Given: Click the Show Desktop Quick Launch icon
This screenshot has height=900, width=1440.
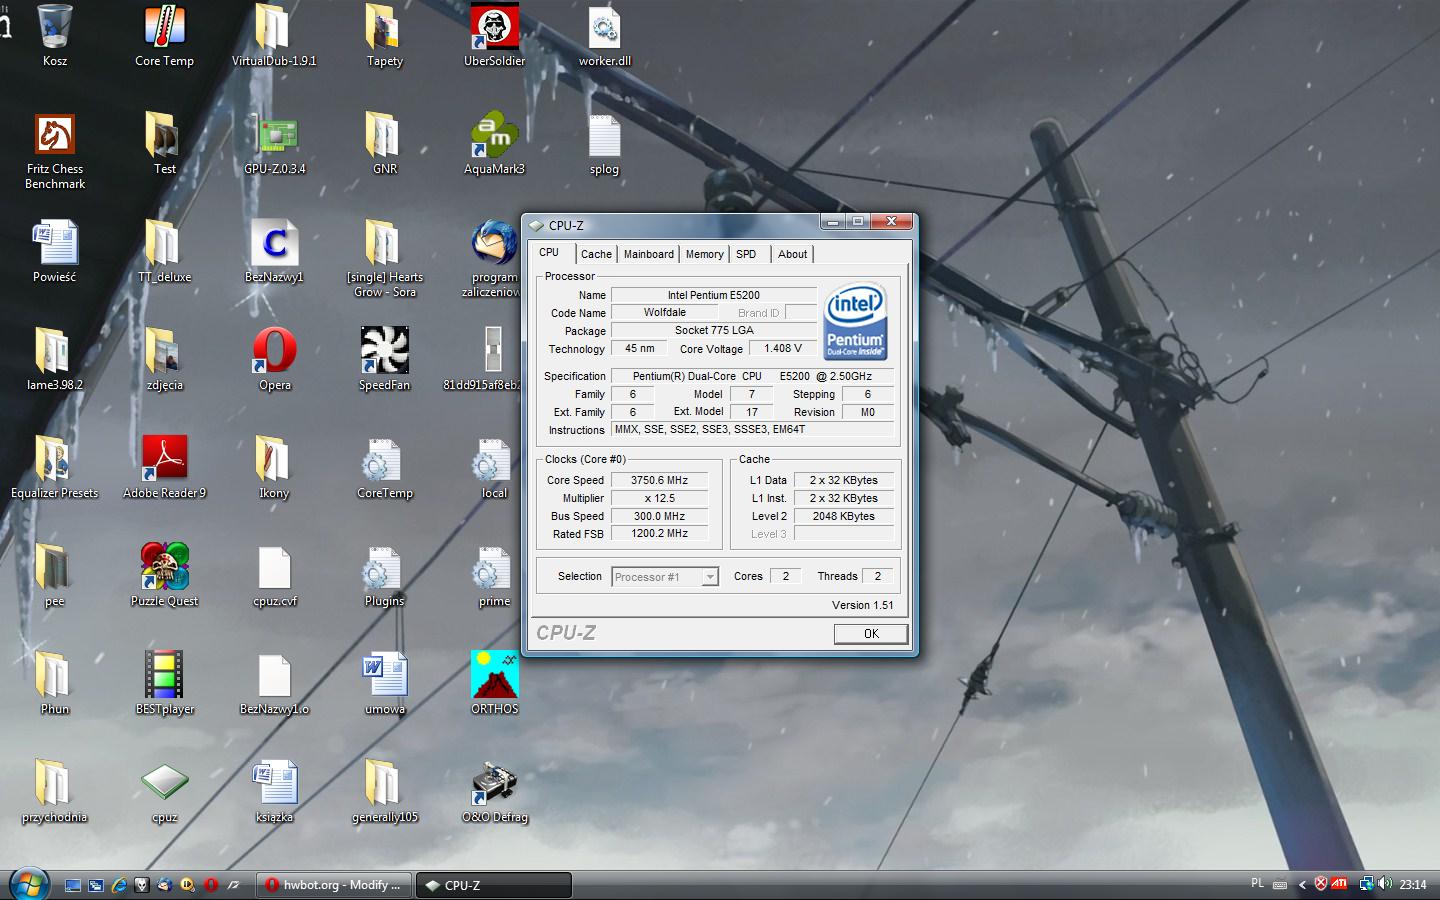Looking at the screenshot, I should [73, 885].
